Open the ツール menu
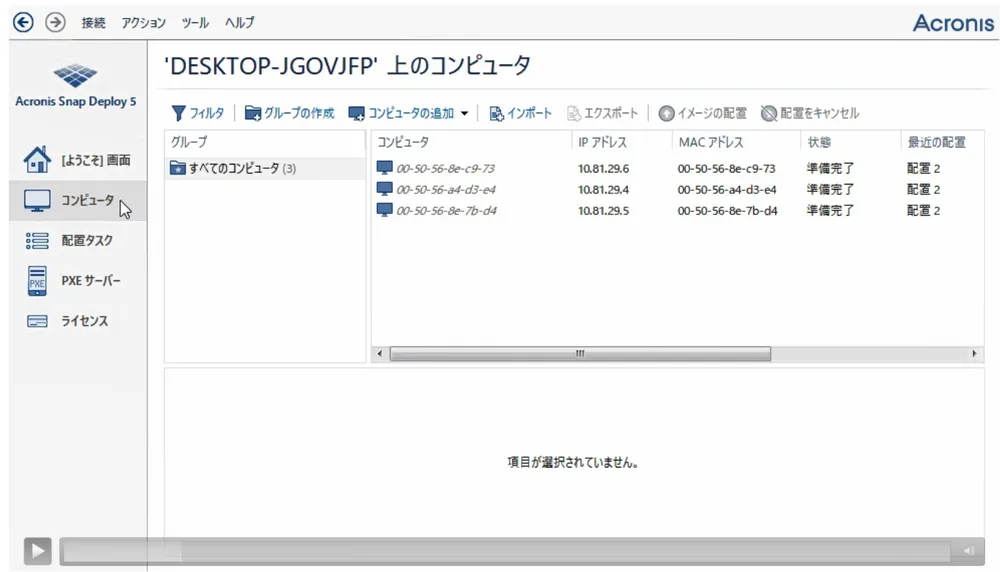This screenshot has height=572, width=1000. coord(195,23)
